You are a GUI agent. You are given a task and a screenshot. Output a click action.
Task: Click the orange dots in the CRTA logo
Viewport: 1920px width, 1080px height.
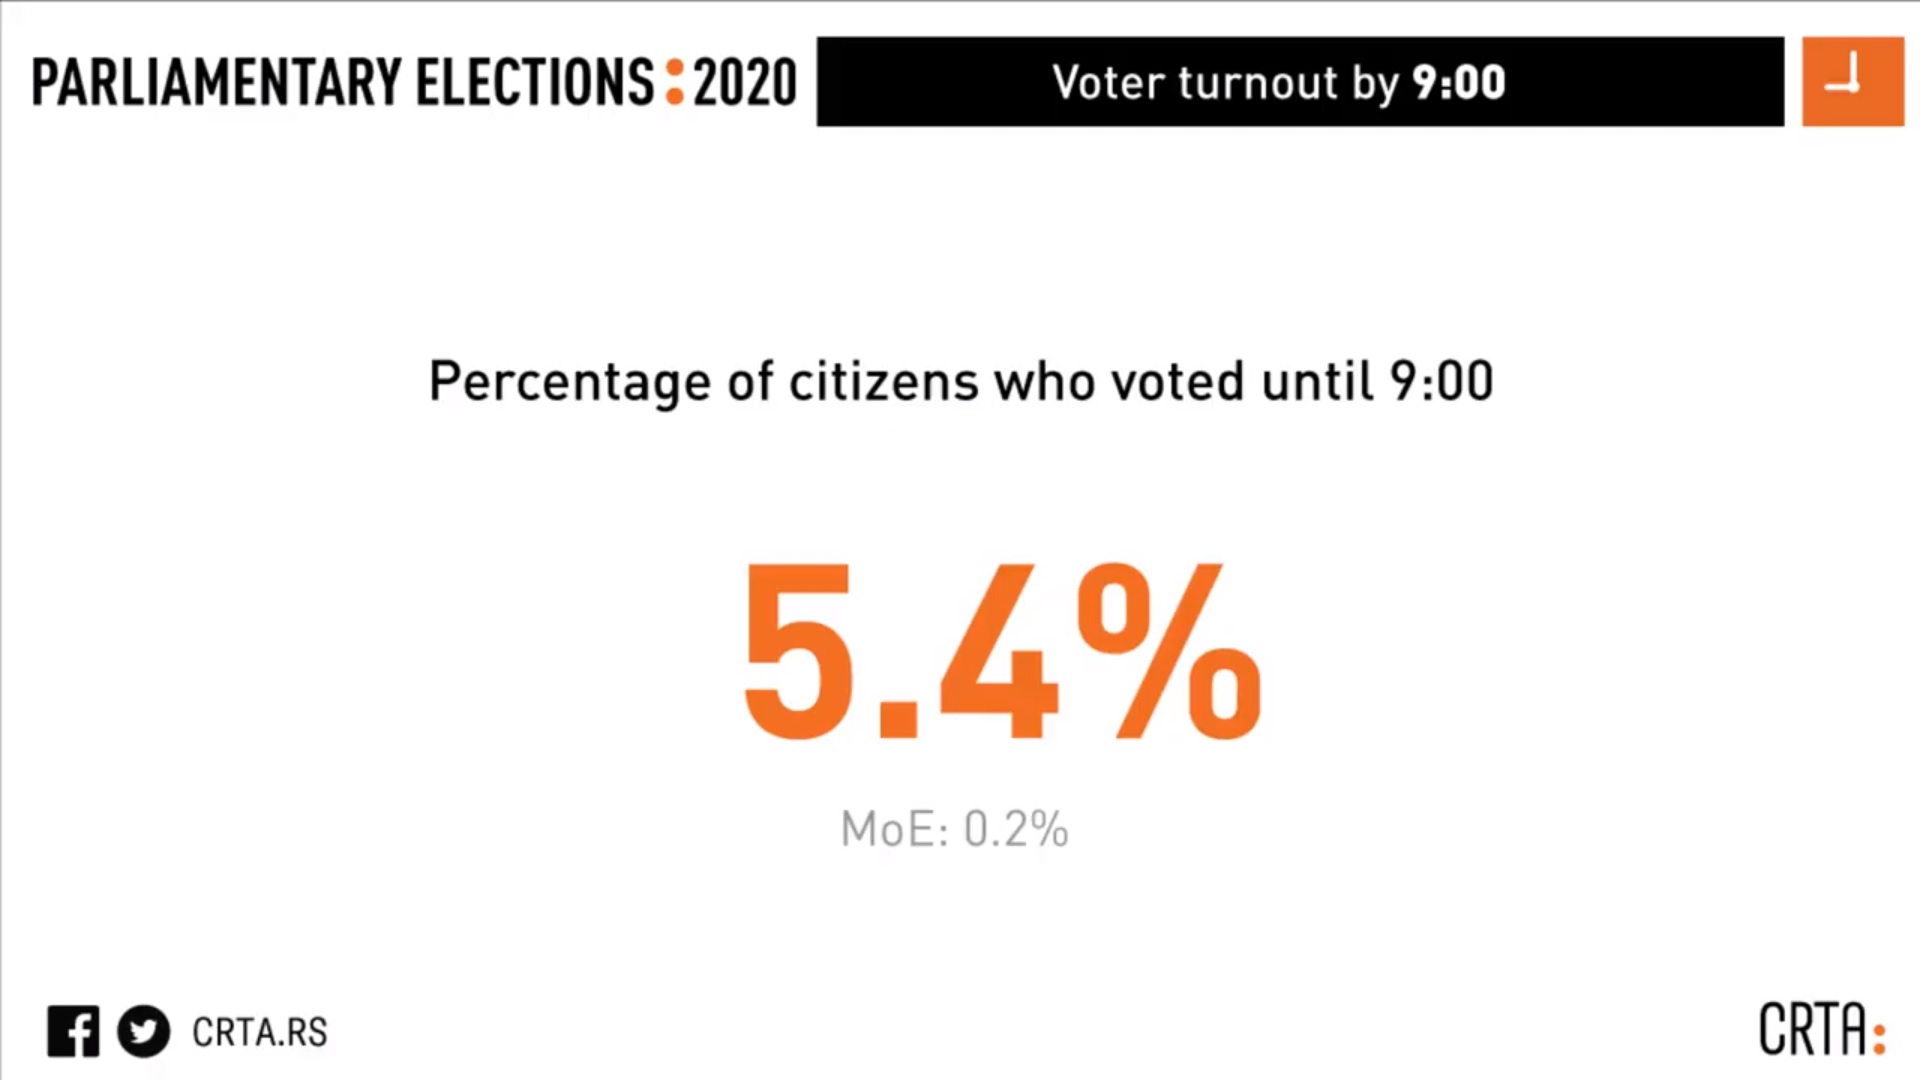click(x=1879, y=1038)
